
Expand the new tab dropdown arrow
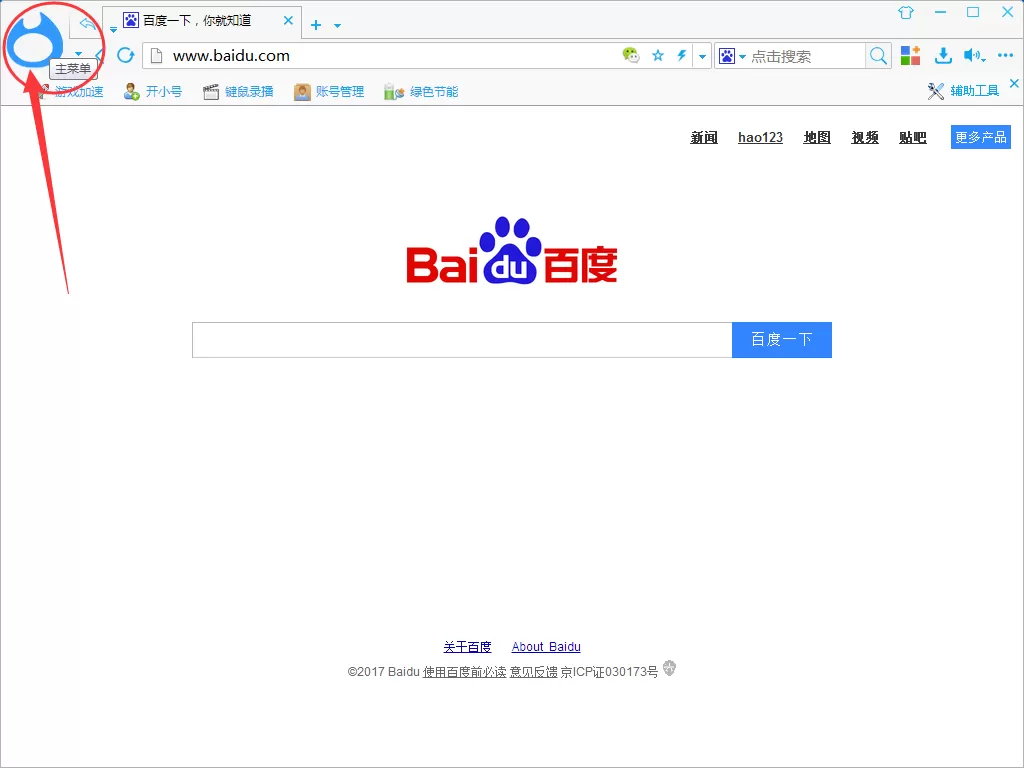338,25
